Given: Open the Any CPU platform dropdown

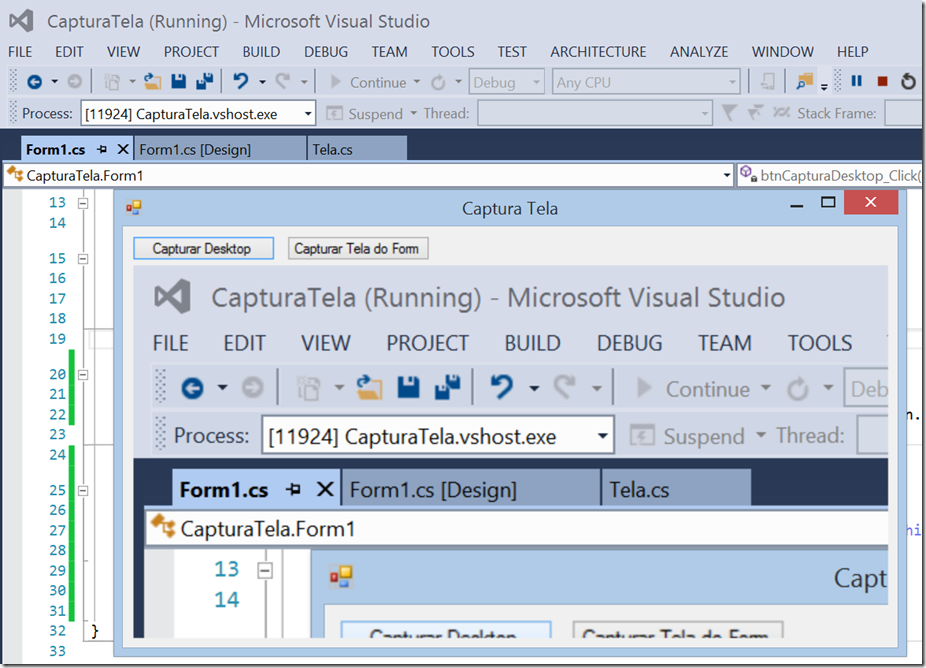Looking at the screenshot, I should 646,82.
